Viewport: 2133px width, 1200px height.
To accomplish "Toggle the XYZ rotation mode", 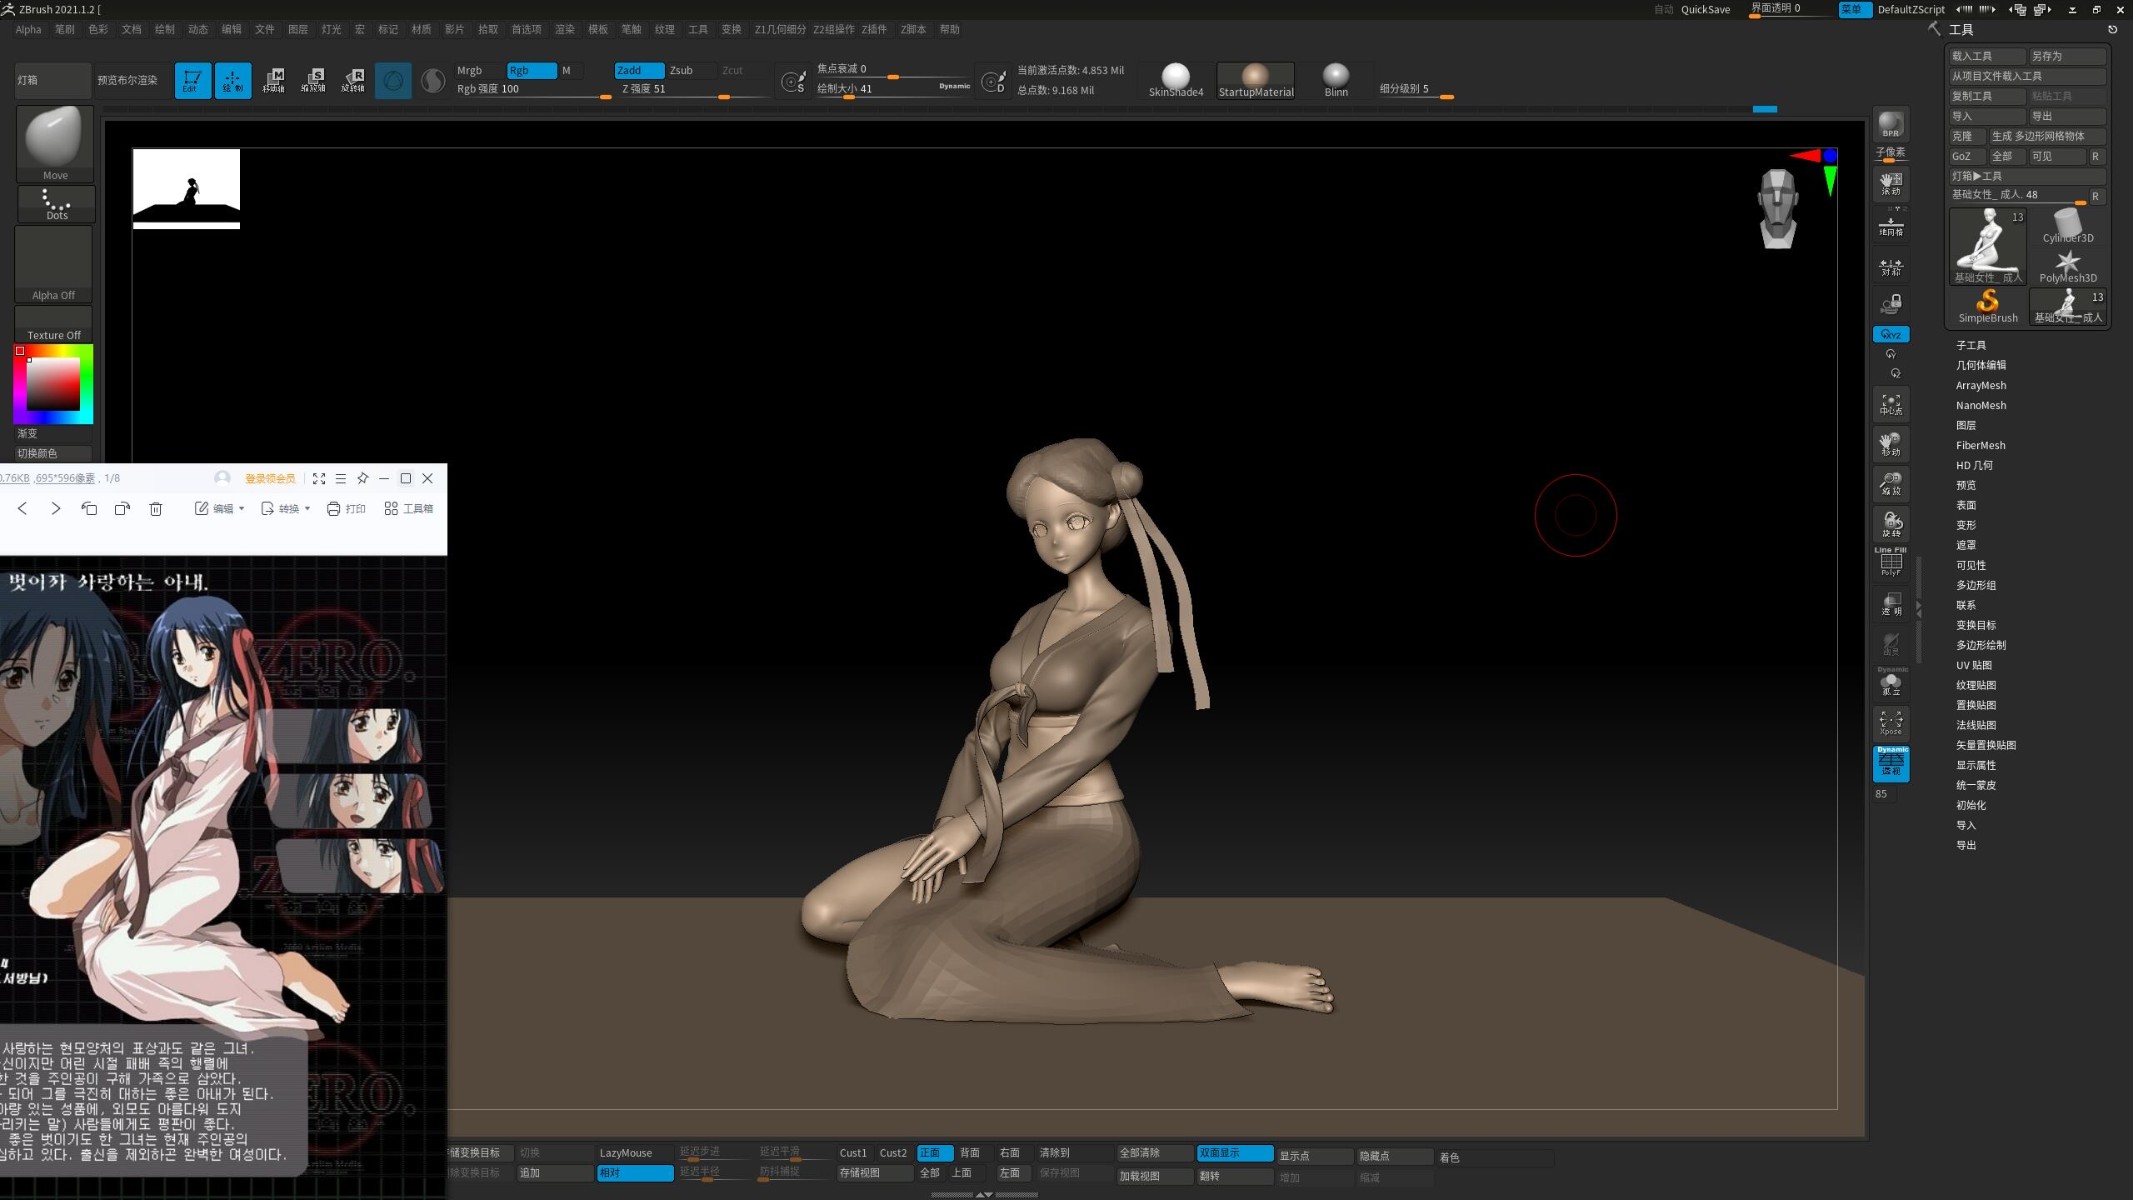I will pos(1890,334).
